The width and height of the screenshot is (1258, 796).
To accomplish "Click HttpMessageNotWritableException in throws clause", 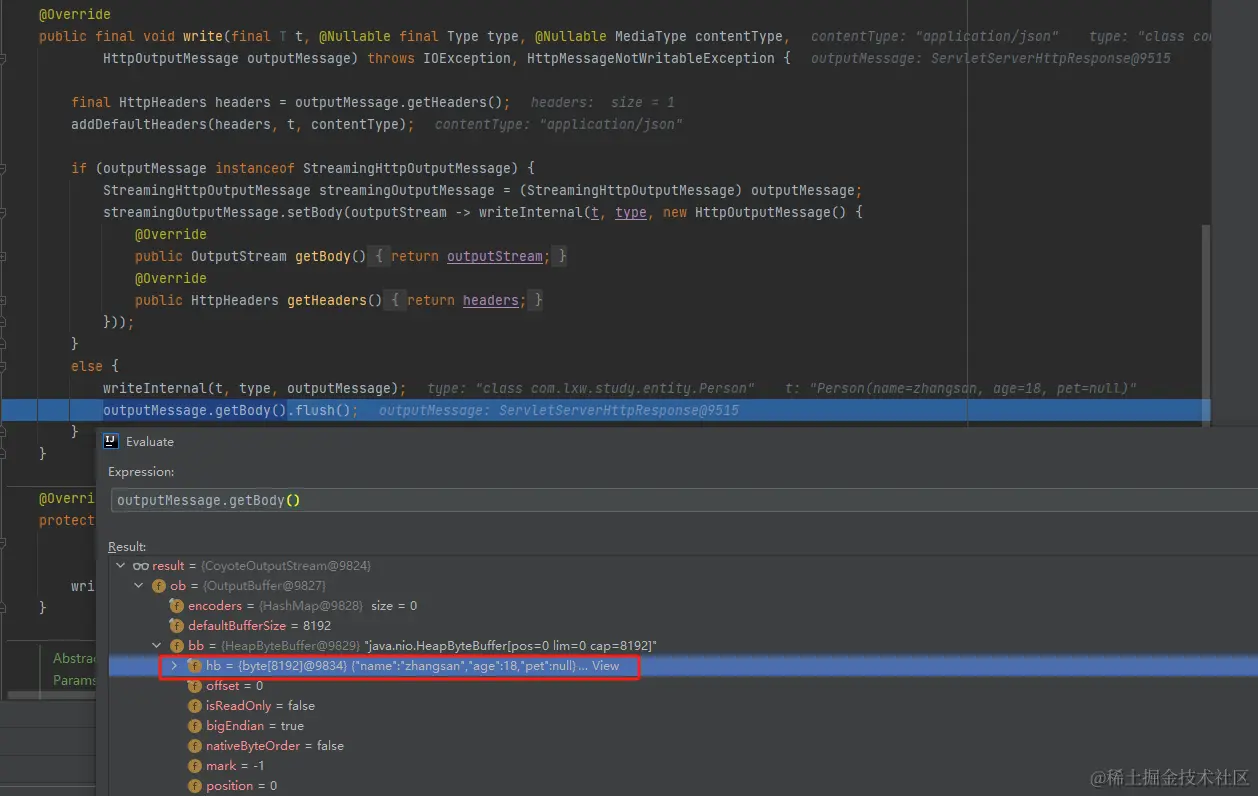I will tap(651, 58).
